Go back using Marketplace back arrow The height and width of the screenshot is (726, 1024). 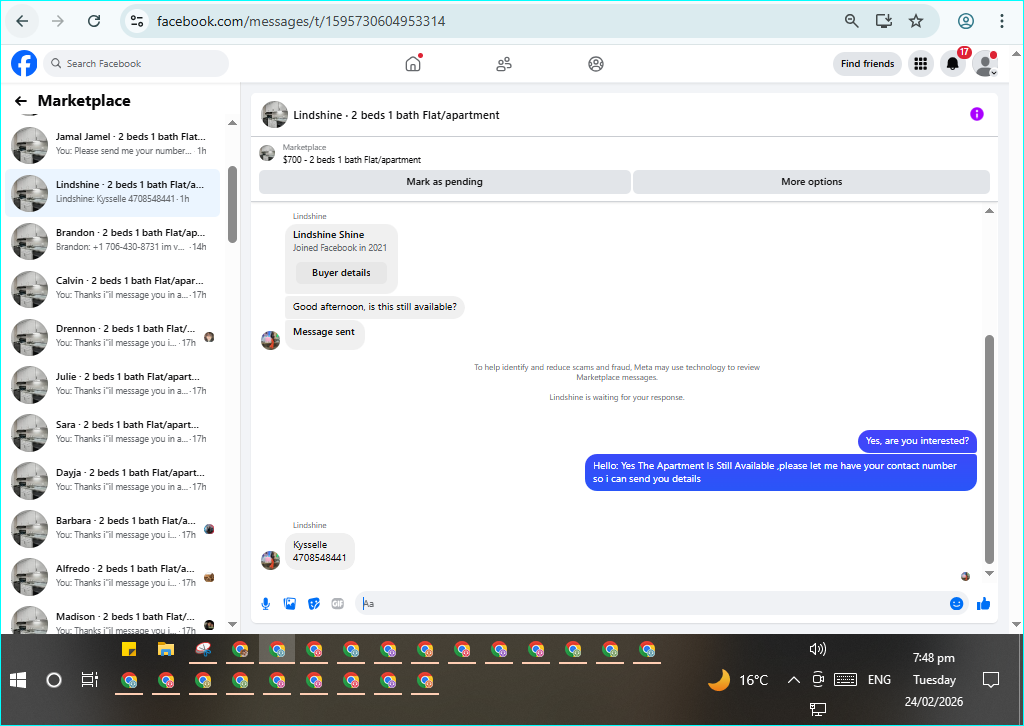[21, 101]
